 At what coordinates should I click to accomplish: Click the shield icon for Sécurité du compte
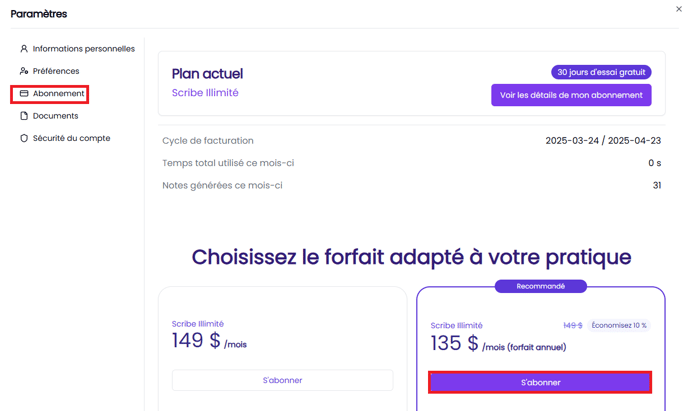pyautogui.click(x=24, y=138)
